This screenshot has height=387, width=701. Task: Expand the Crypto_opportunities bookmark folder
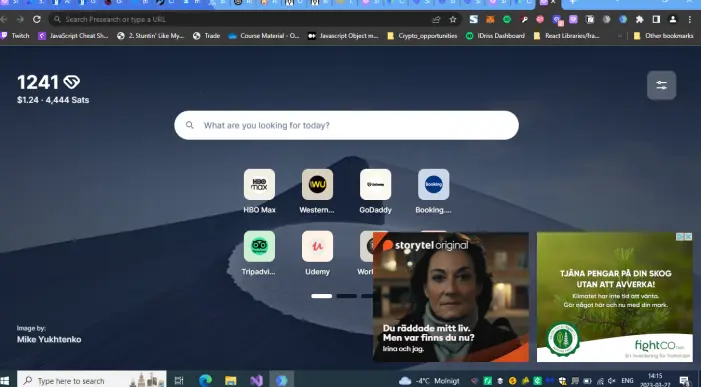click(x=422, y=36)
